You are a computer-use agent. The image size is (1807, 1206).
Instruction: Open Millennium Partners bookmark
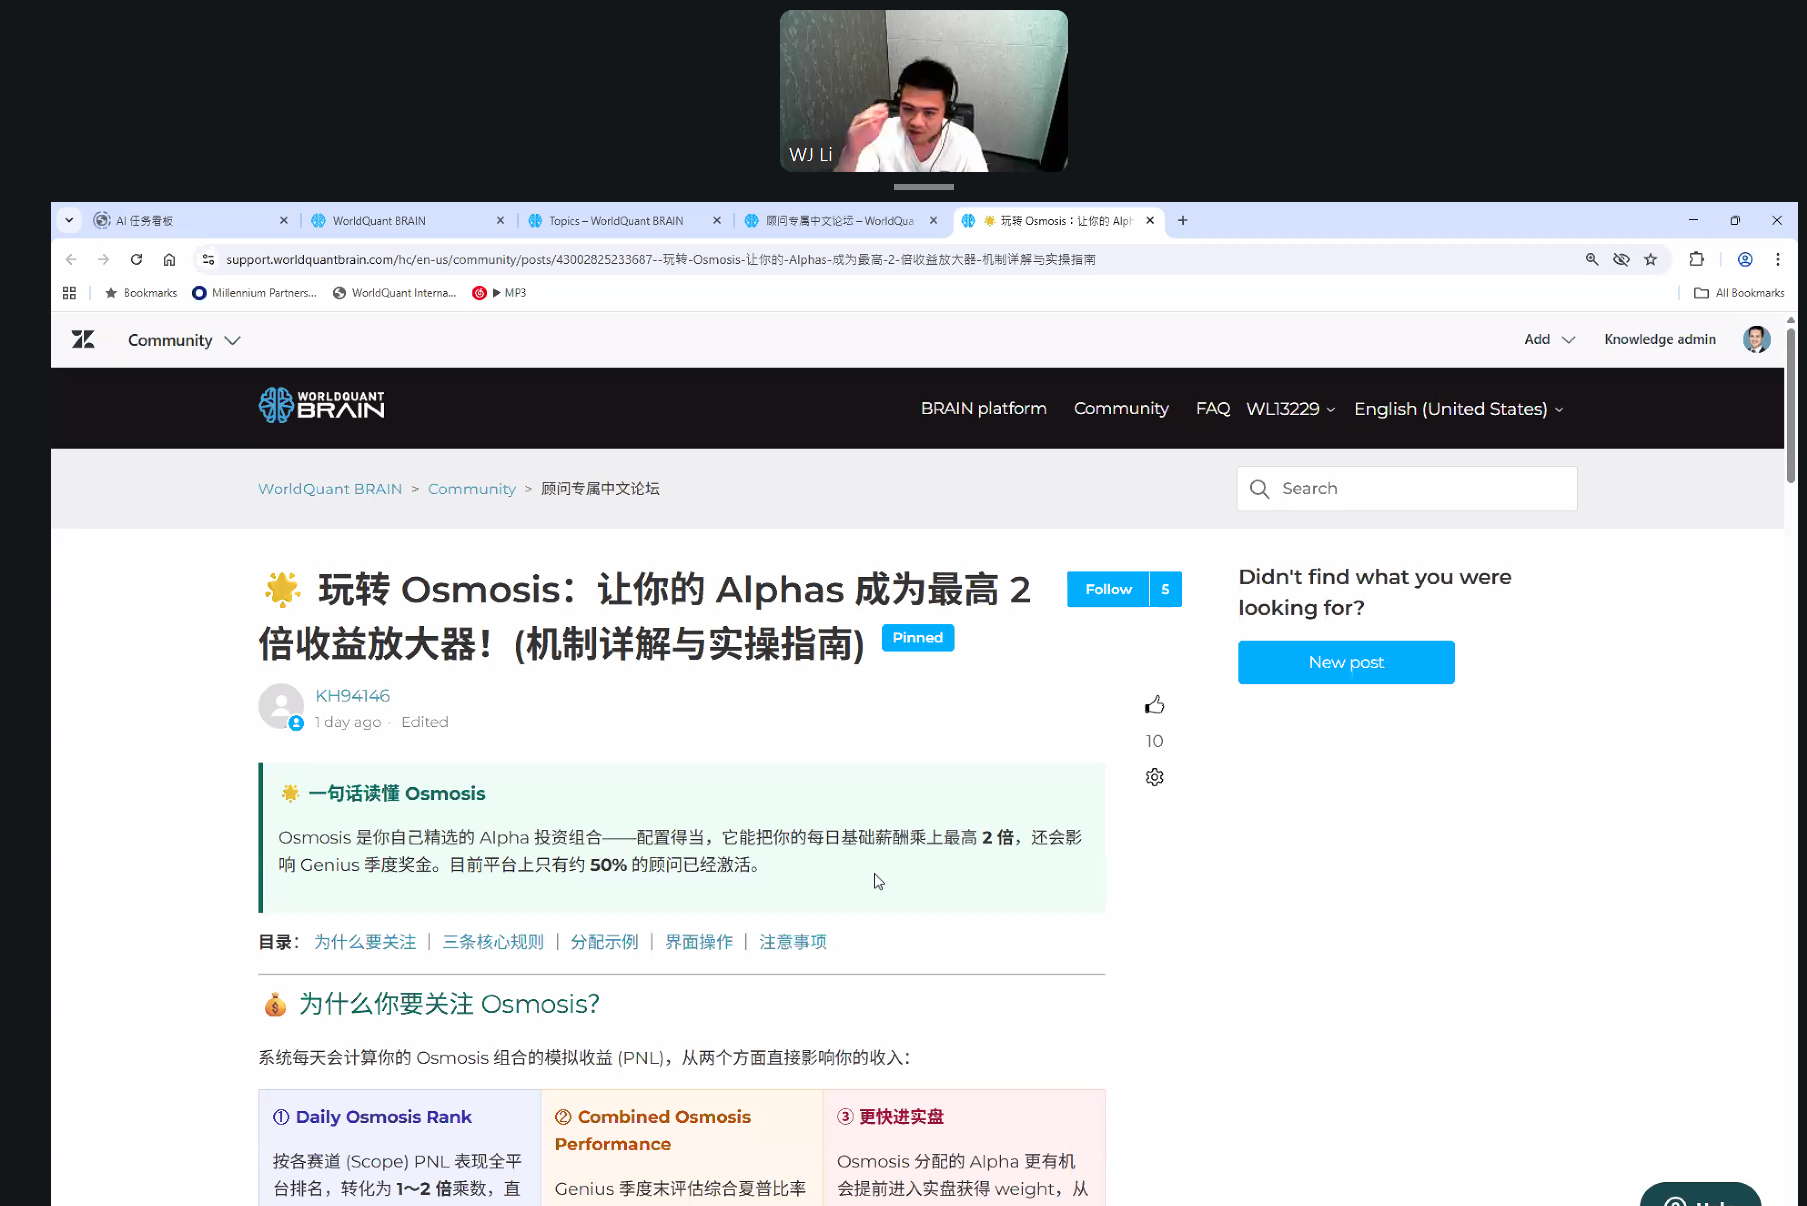[254, 293]
